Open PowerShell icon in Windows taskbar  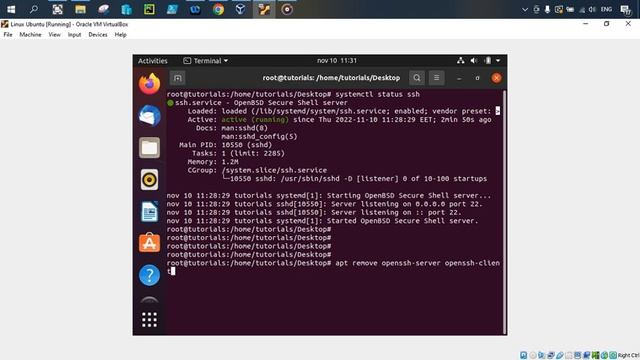(172, 9)
